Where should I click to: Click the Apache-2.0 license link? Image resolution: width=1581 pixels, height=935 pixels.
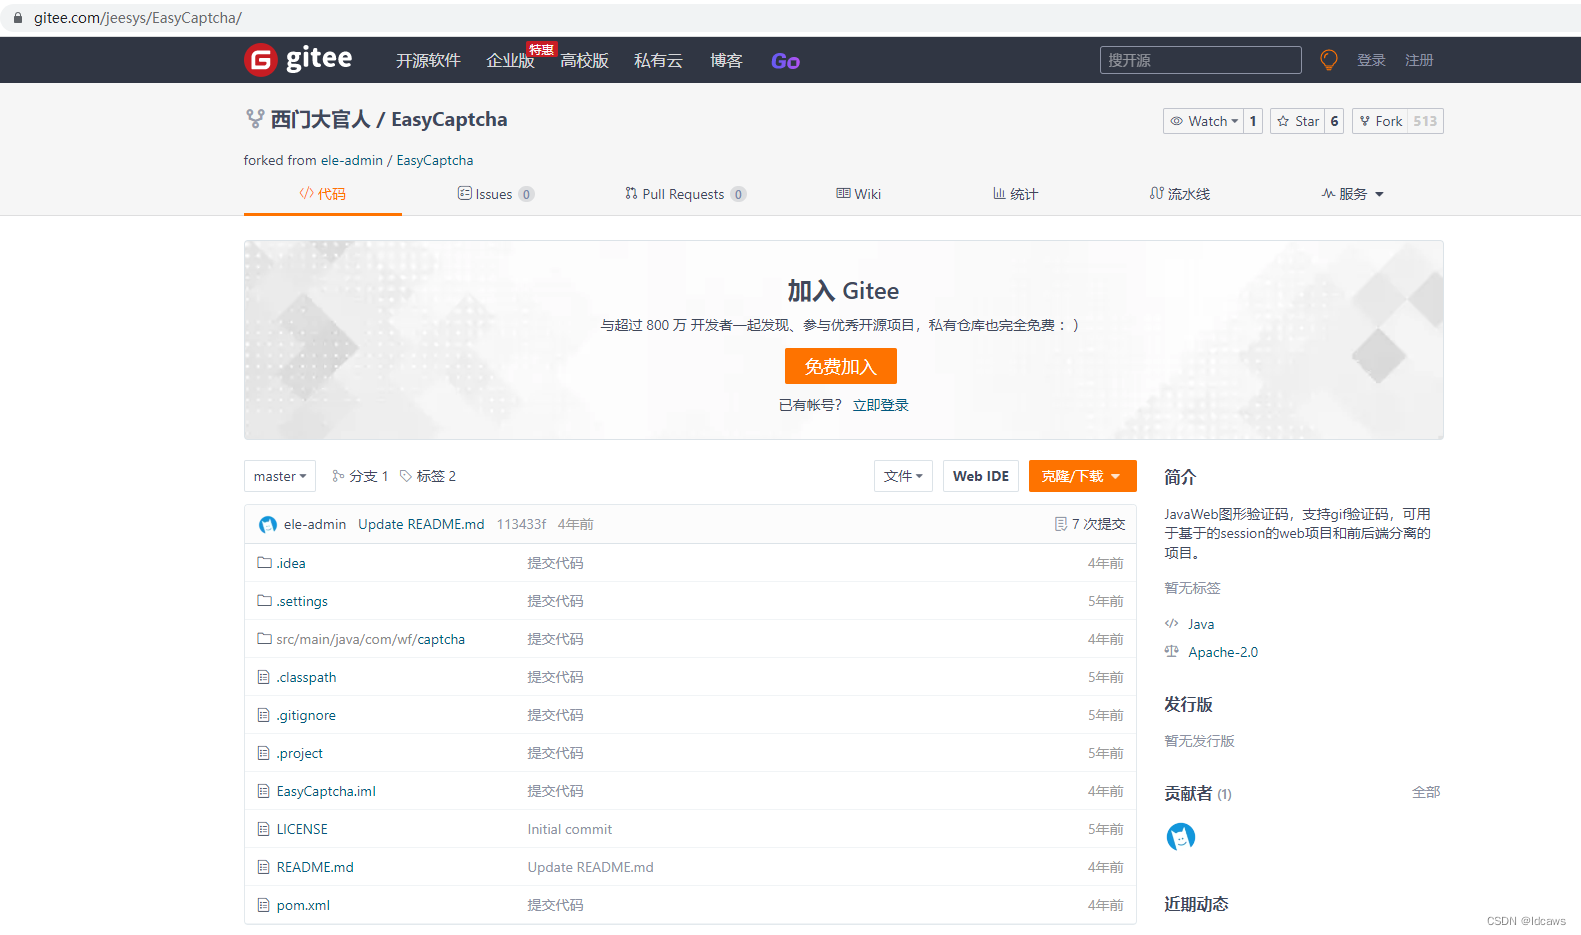(1223, 652)
